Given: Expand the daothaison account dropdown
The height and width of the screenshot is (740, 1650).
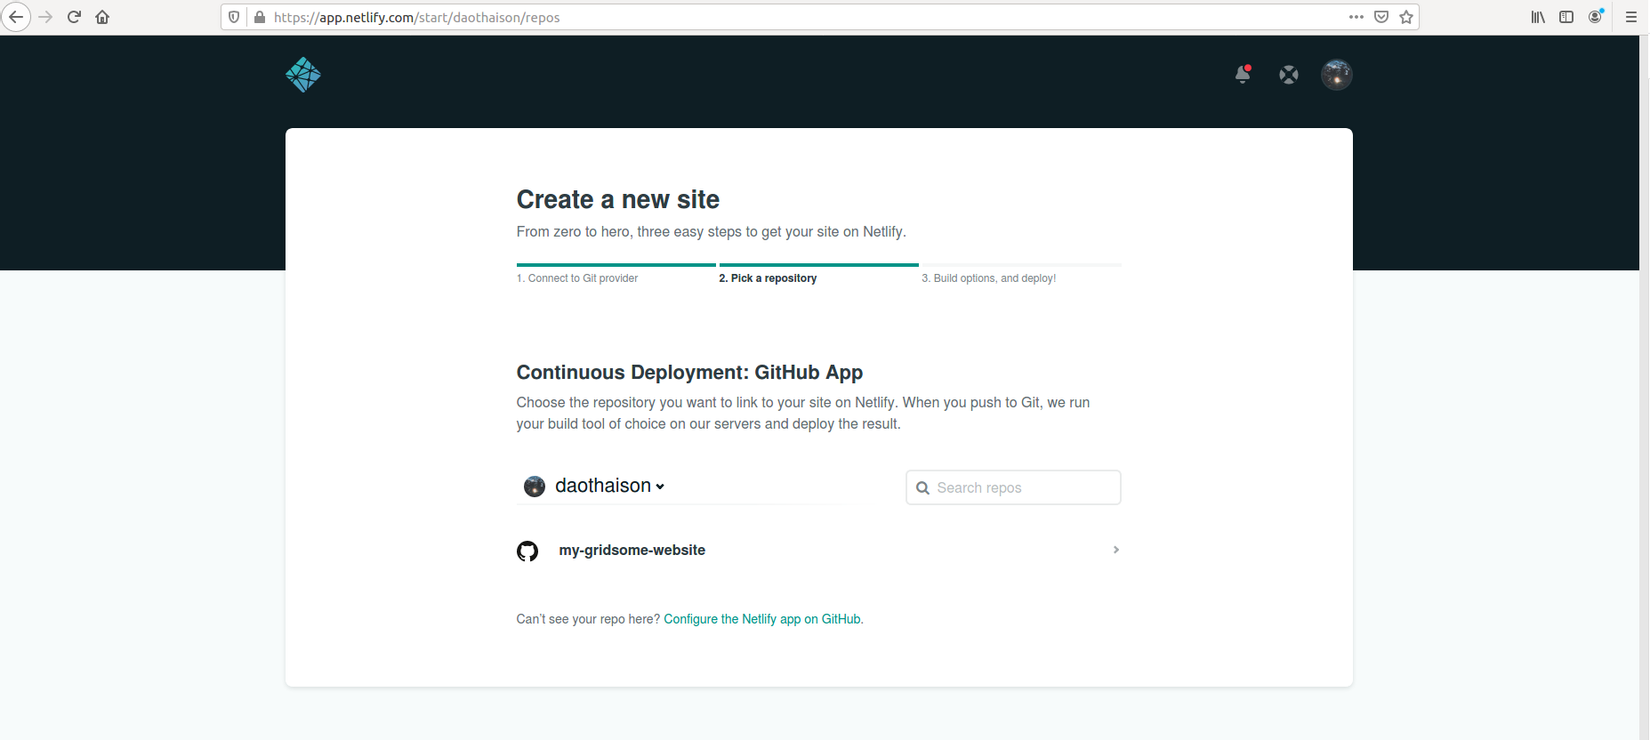Looking at the screenshot, I should (x=609, y=486).
